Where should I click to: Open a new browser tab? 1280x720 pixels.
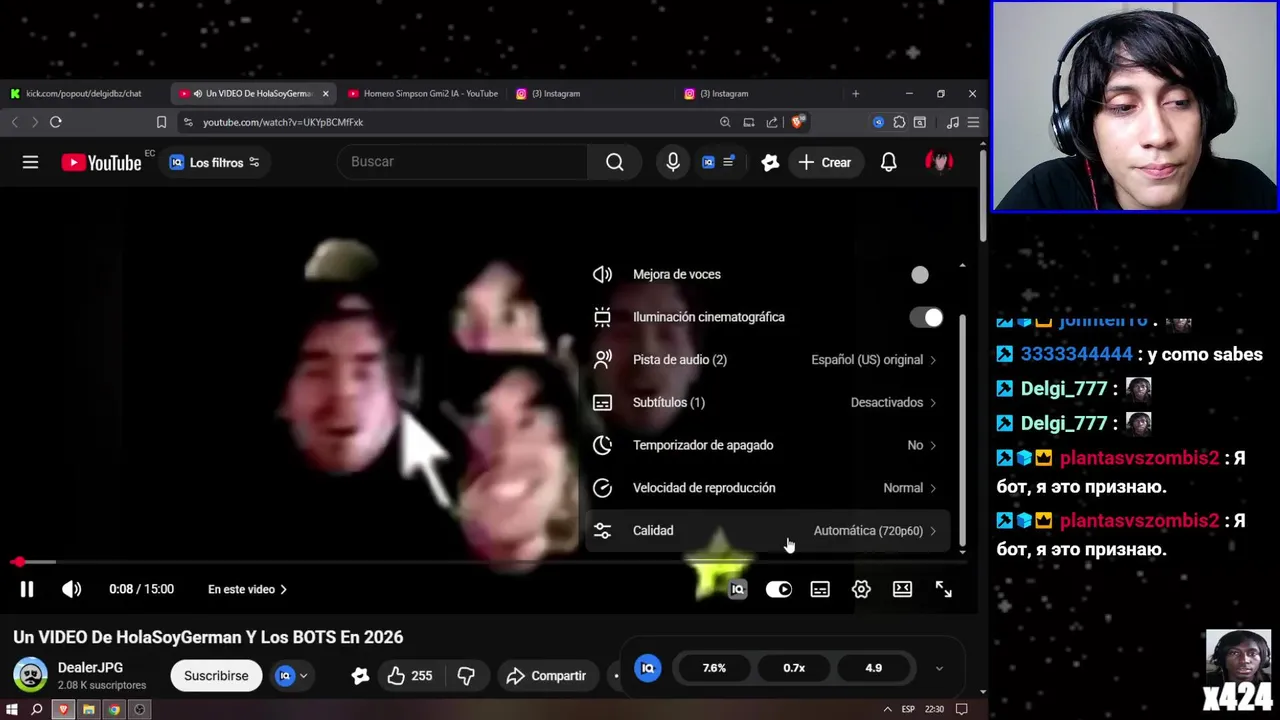point(855,93)
